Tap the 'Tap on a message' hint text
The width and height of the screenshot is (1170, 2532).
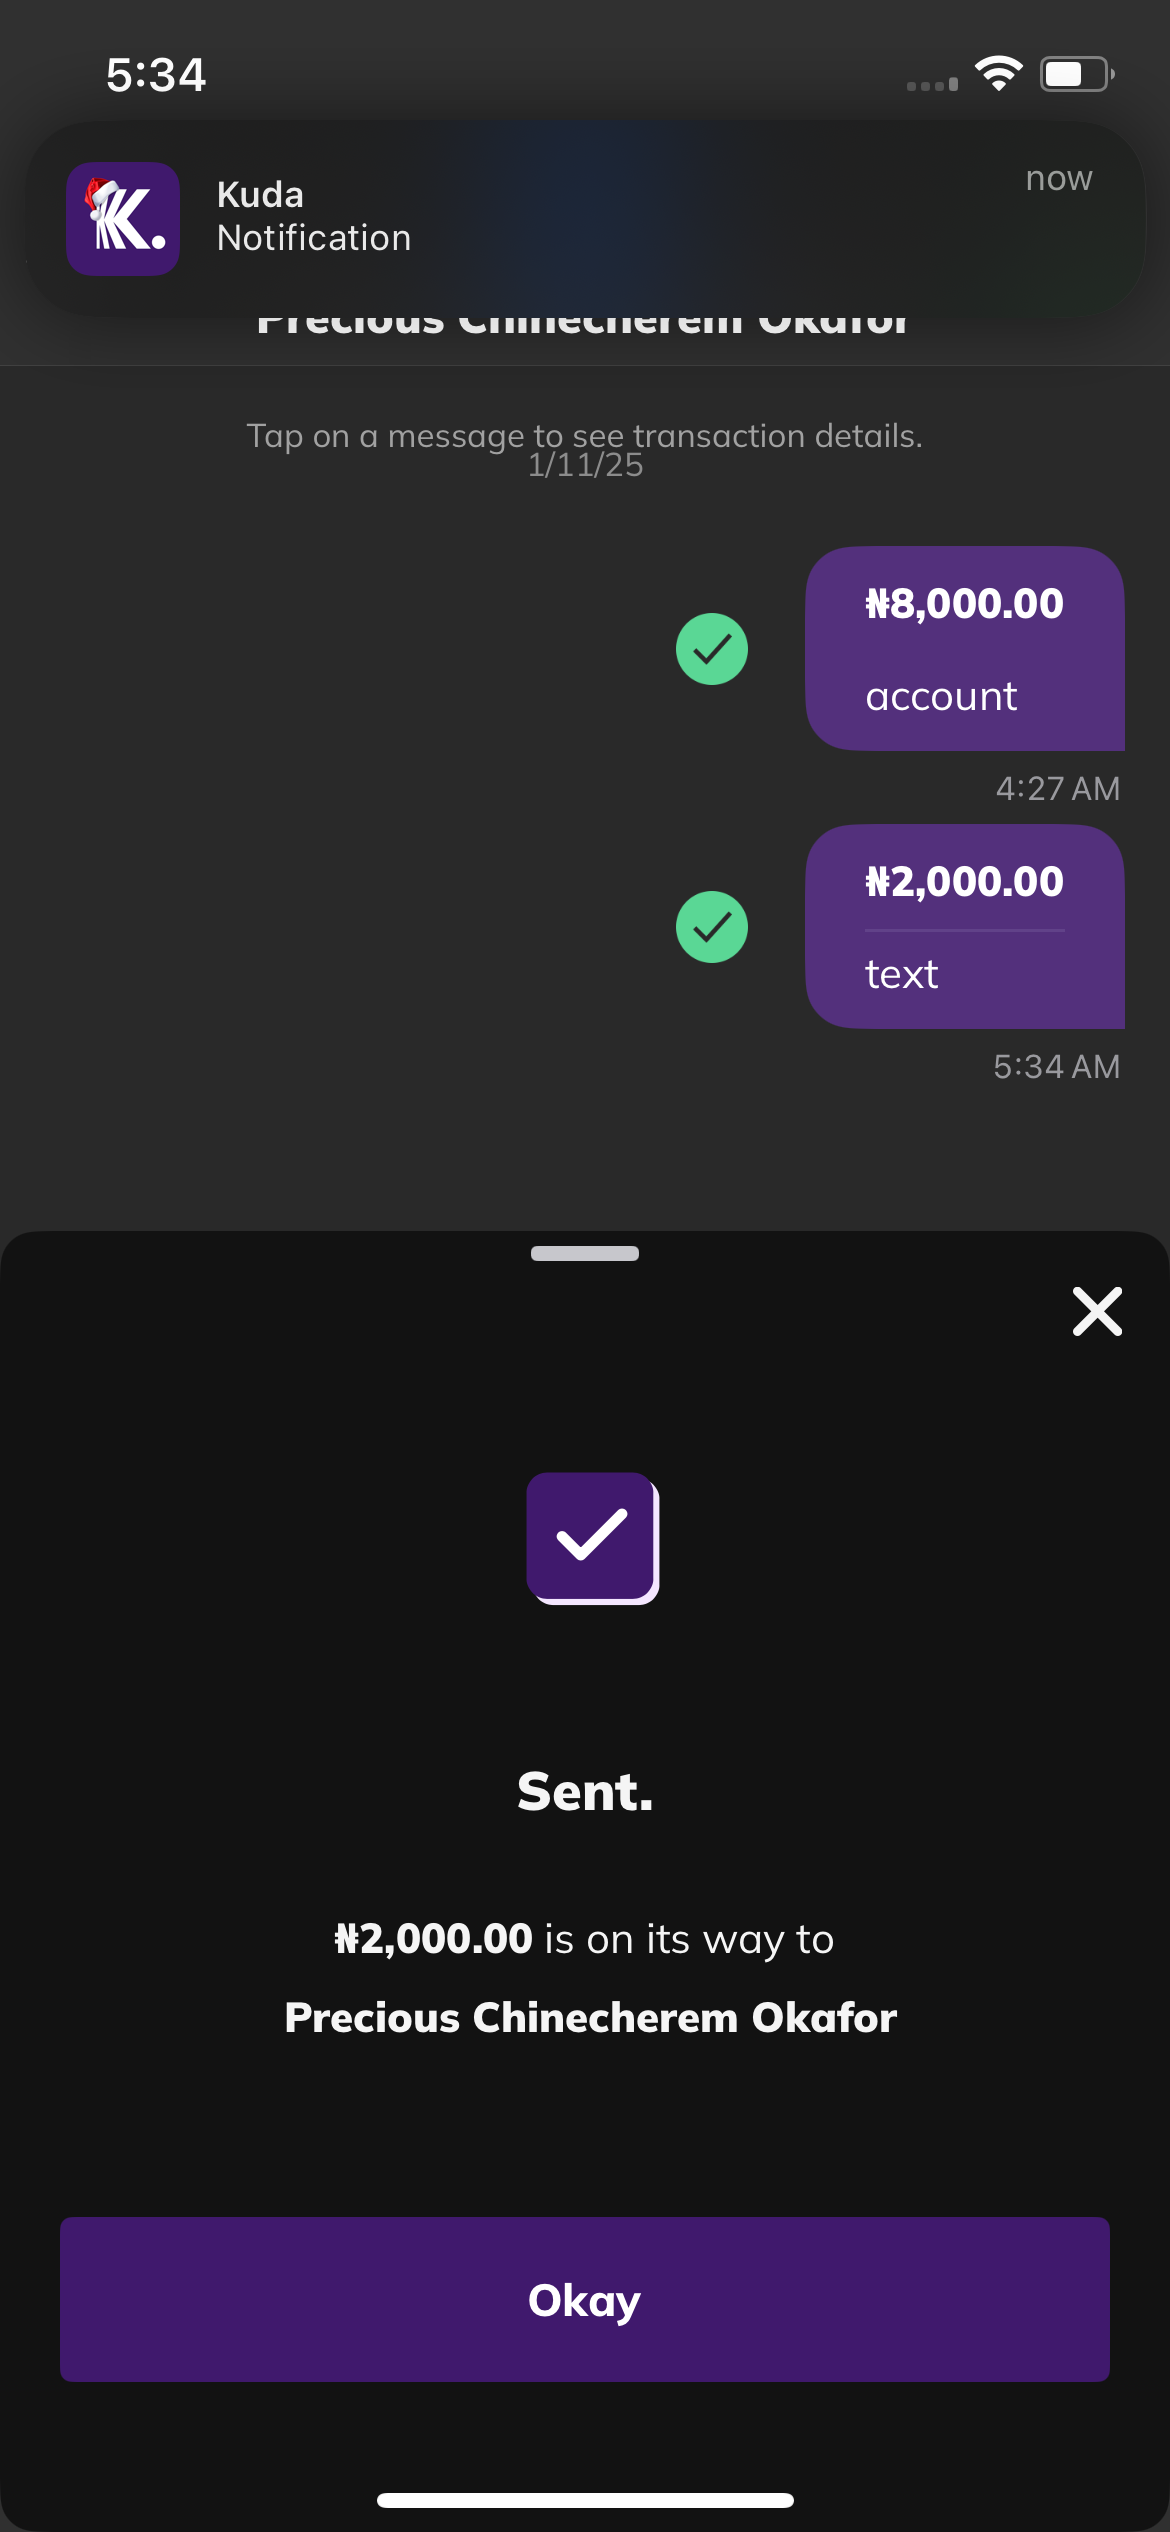(x=584, y=436)
